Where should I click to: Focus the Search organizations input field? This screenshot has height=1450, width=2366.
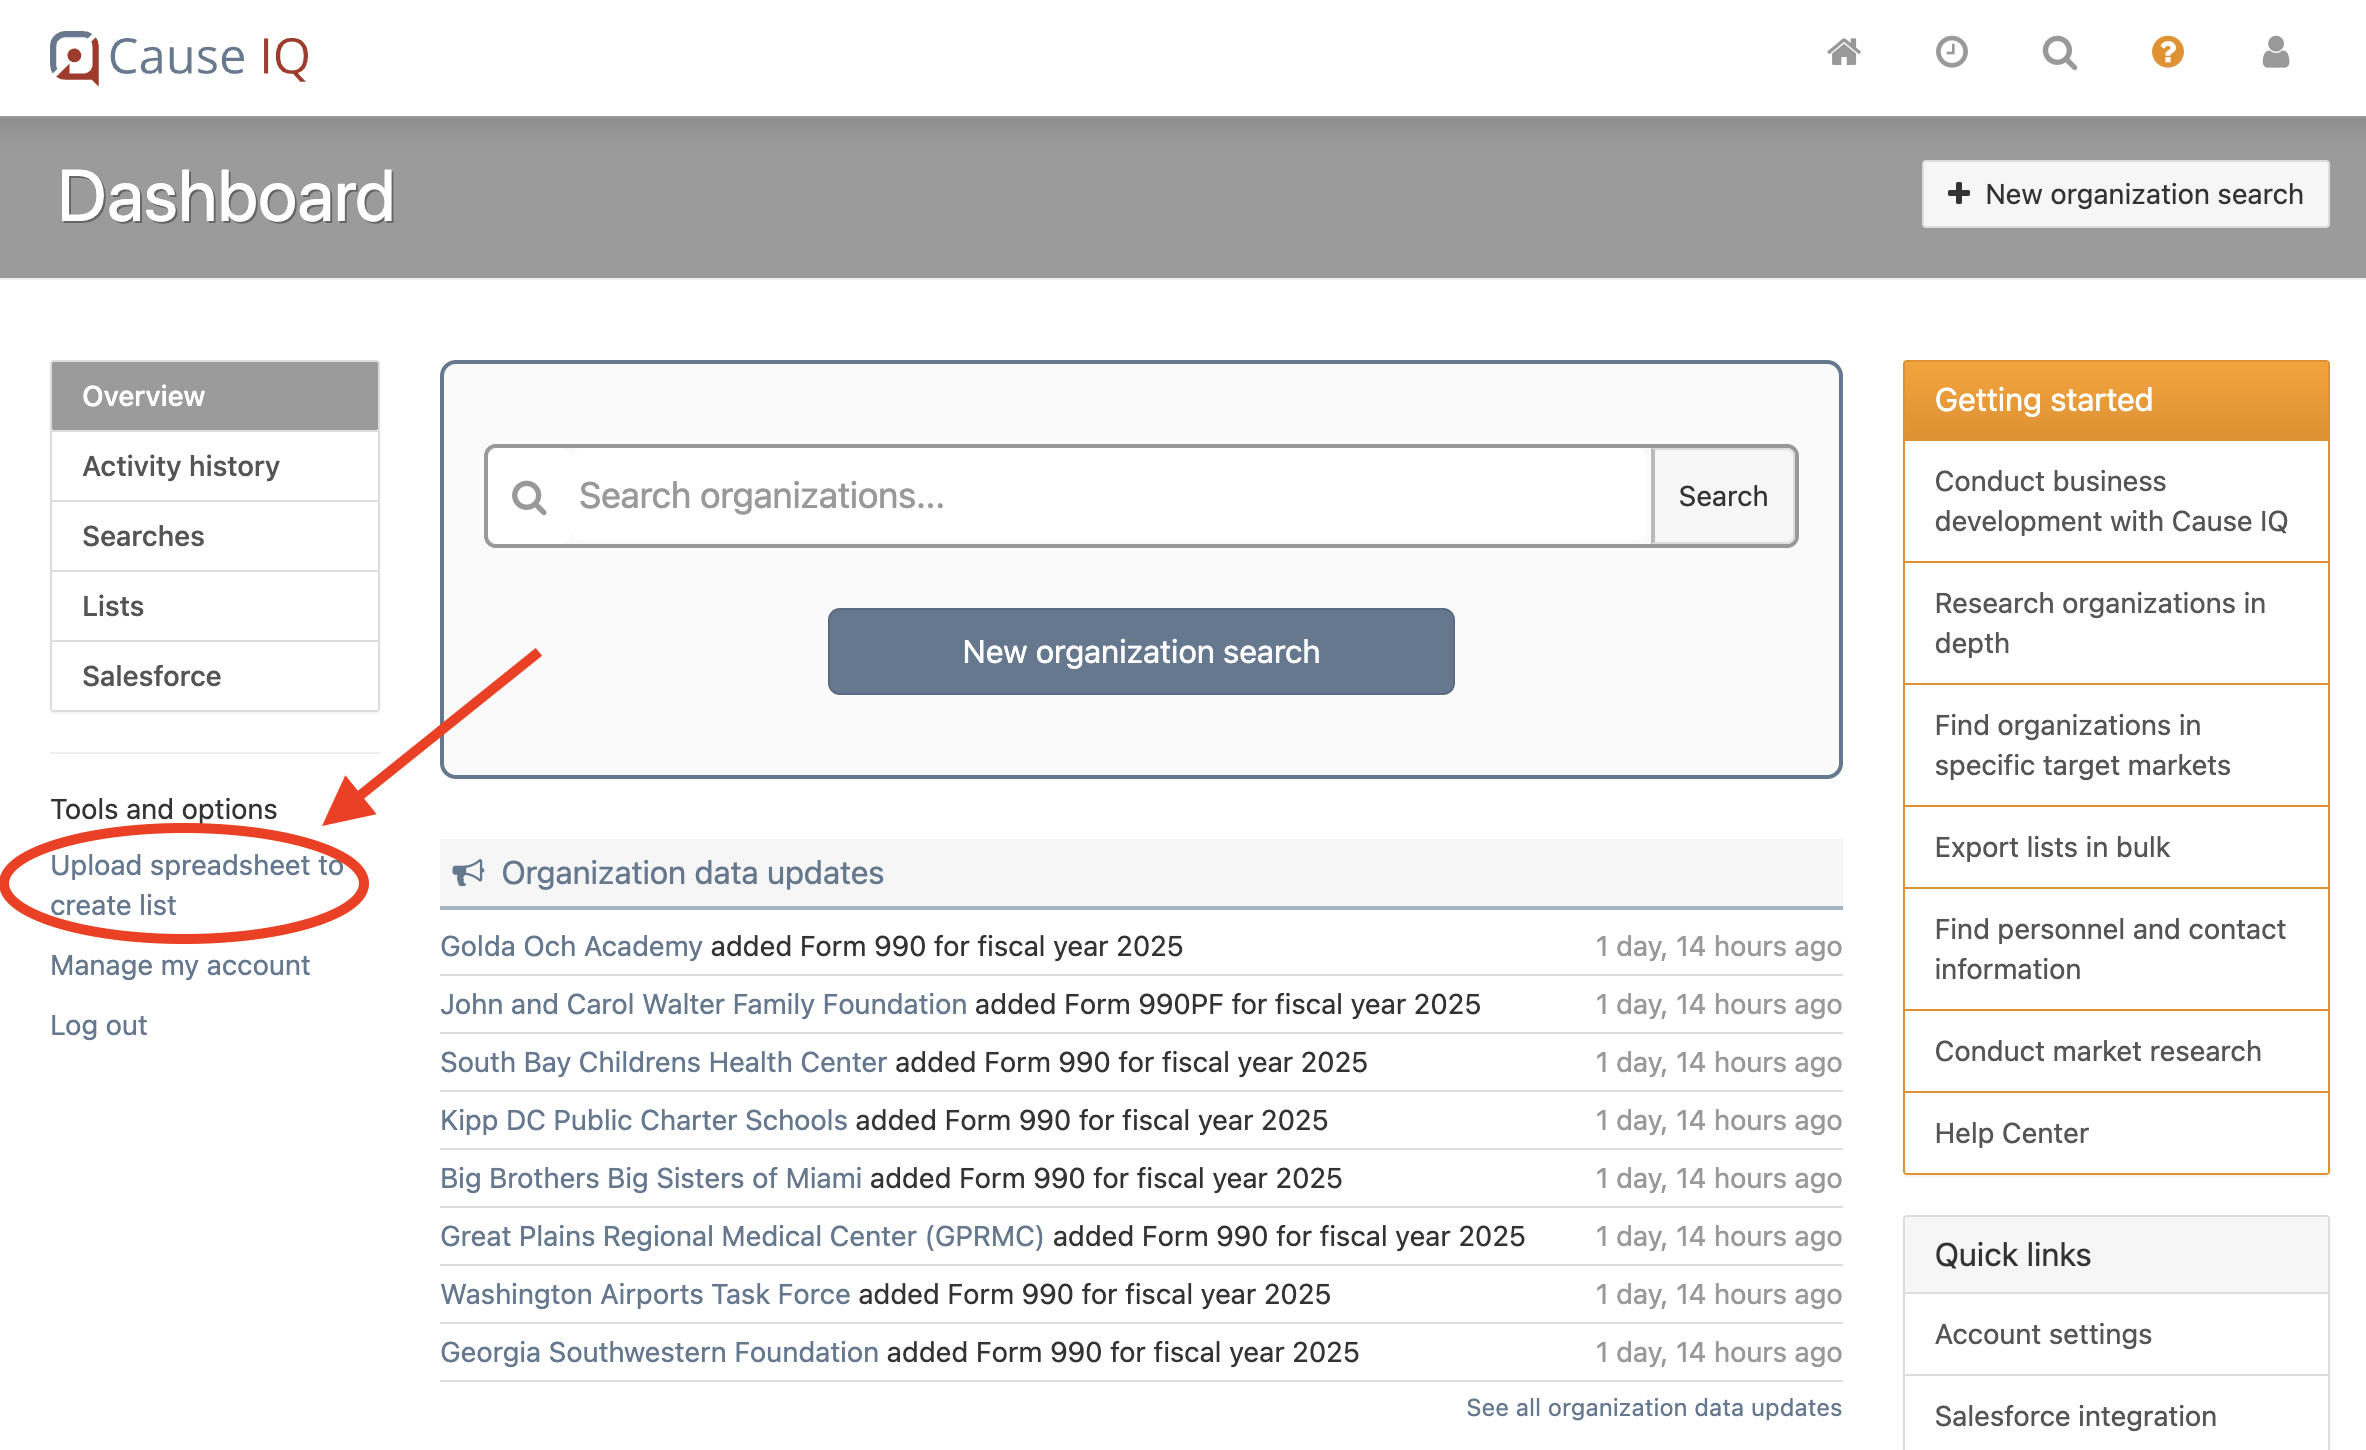1110,496
